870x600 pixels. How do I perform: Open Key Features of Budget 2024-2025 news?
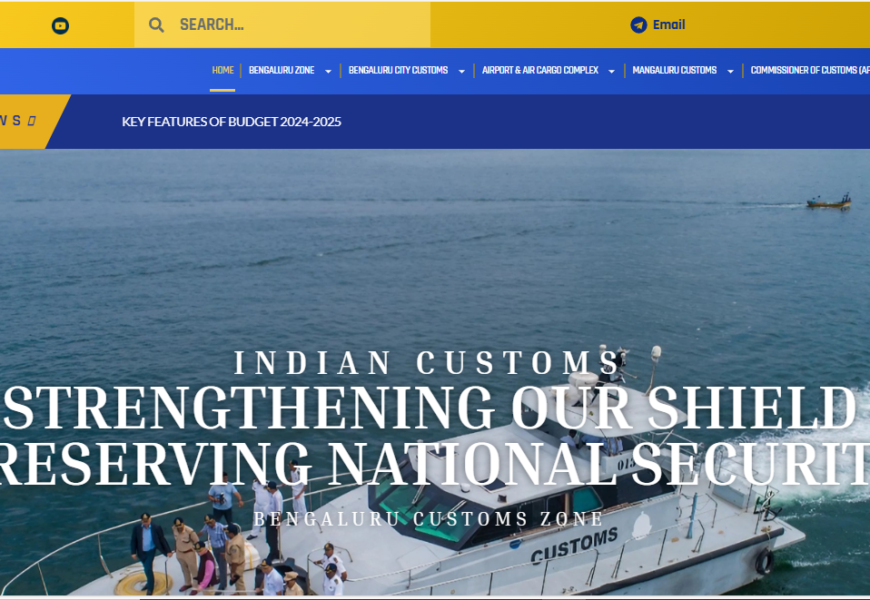tap(231, 122)
